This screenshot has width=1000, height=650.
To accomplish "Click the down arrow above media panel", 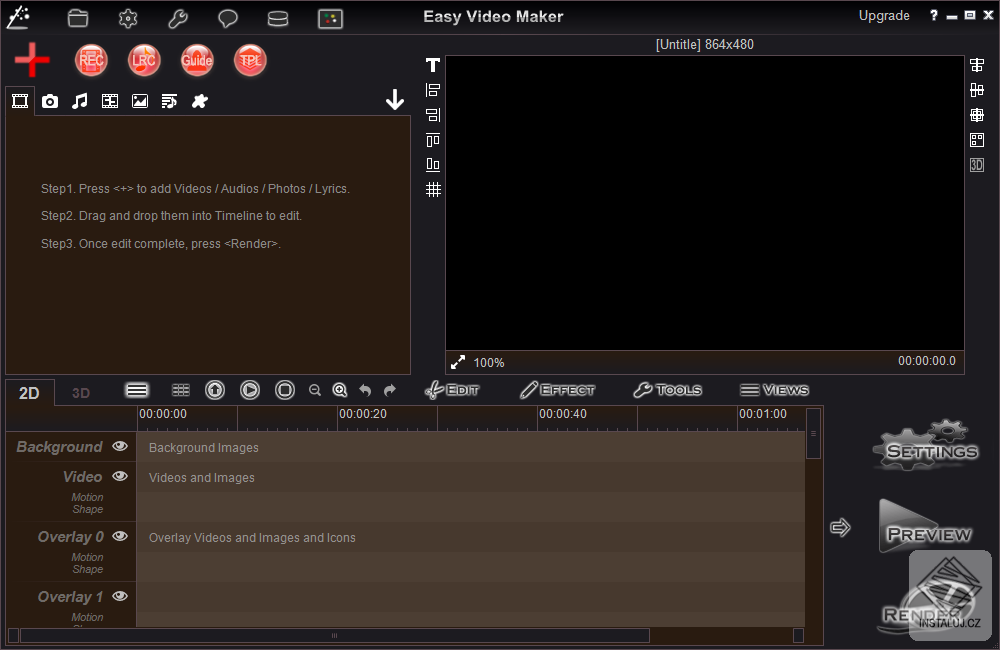I will tap(395, 100).
